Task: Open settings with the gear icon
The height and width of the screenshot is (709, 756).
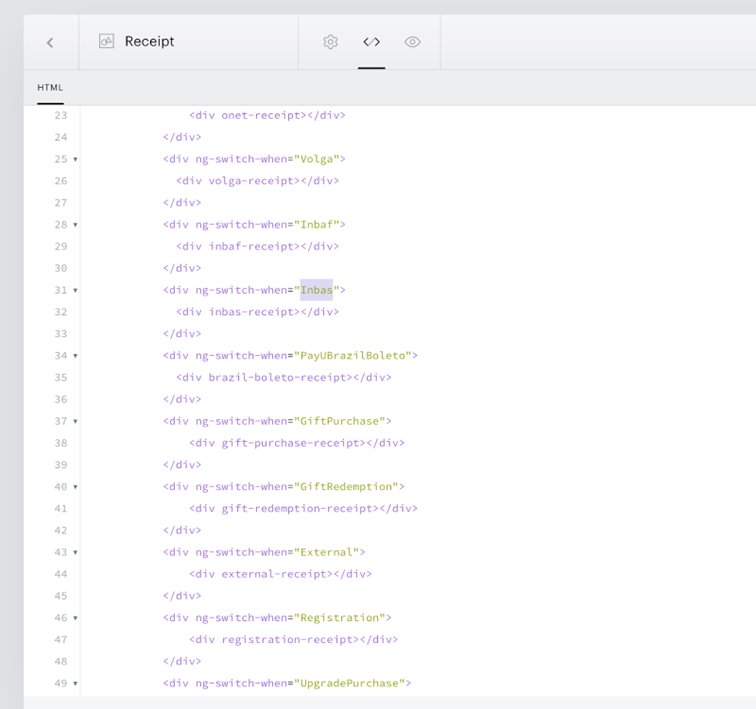Action: coord(330,42)
